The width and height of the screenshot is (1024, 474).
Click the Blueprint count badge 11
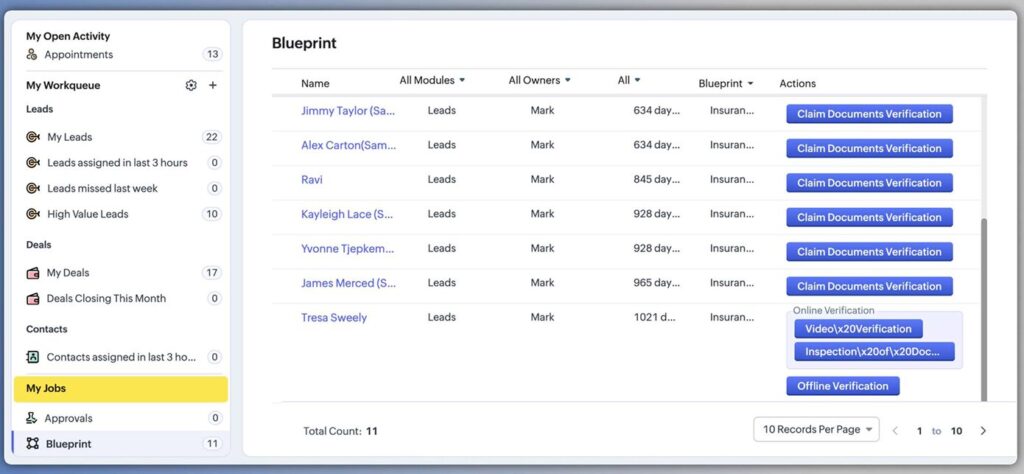(x=212, y=444)
